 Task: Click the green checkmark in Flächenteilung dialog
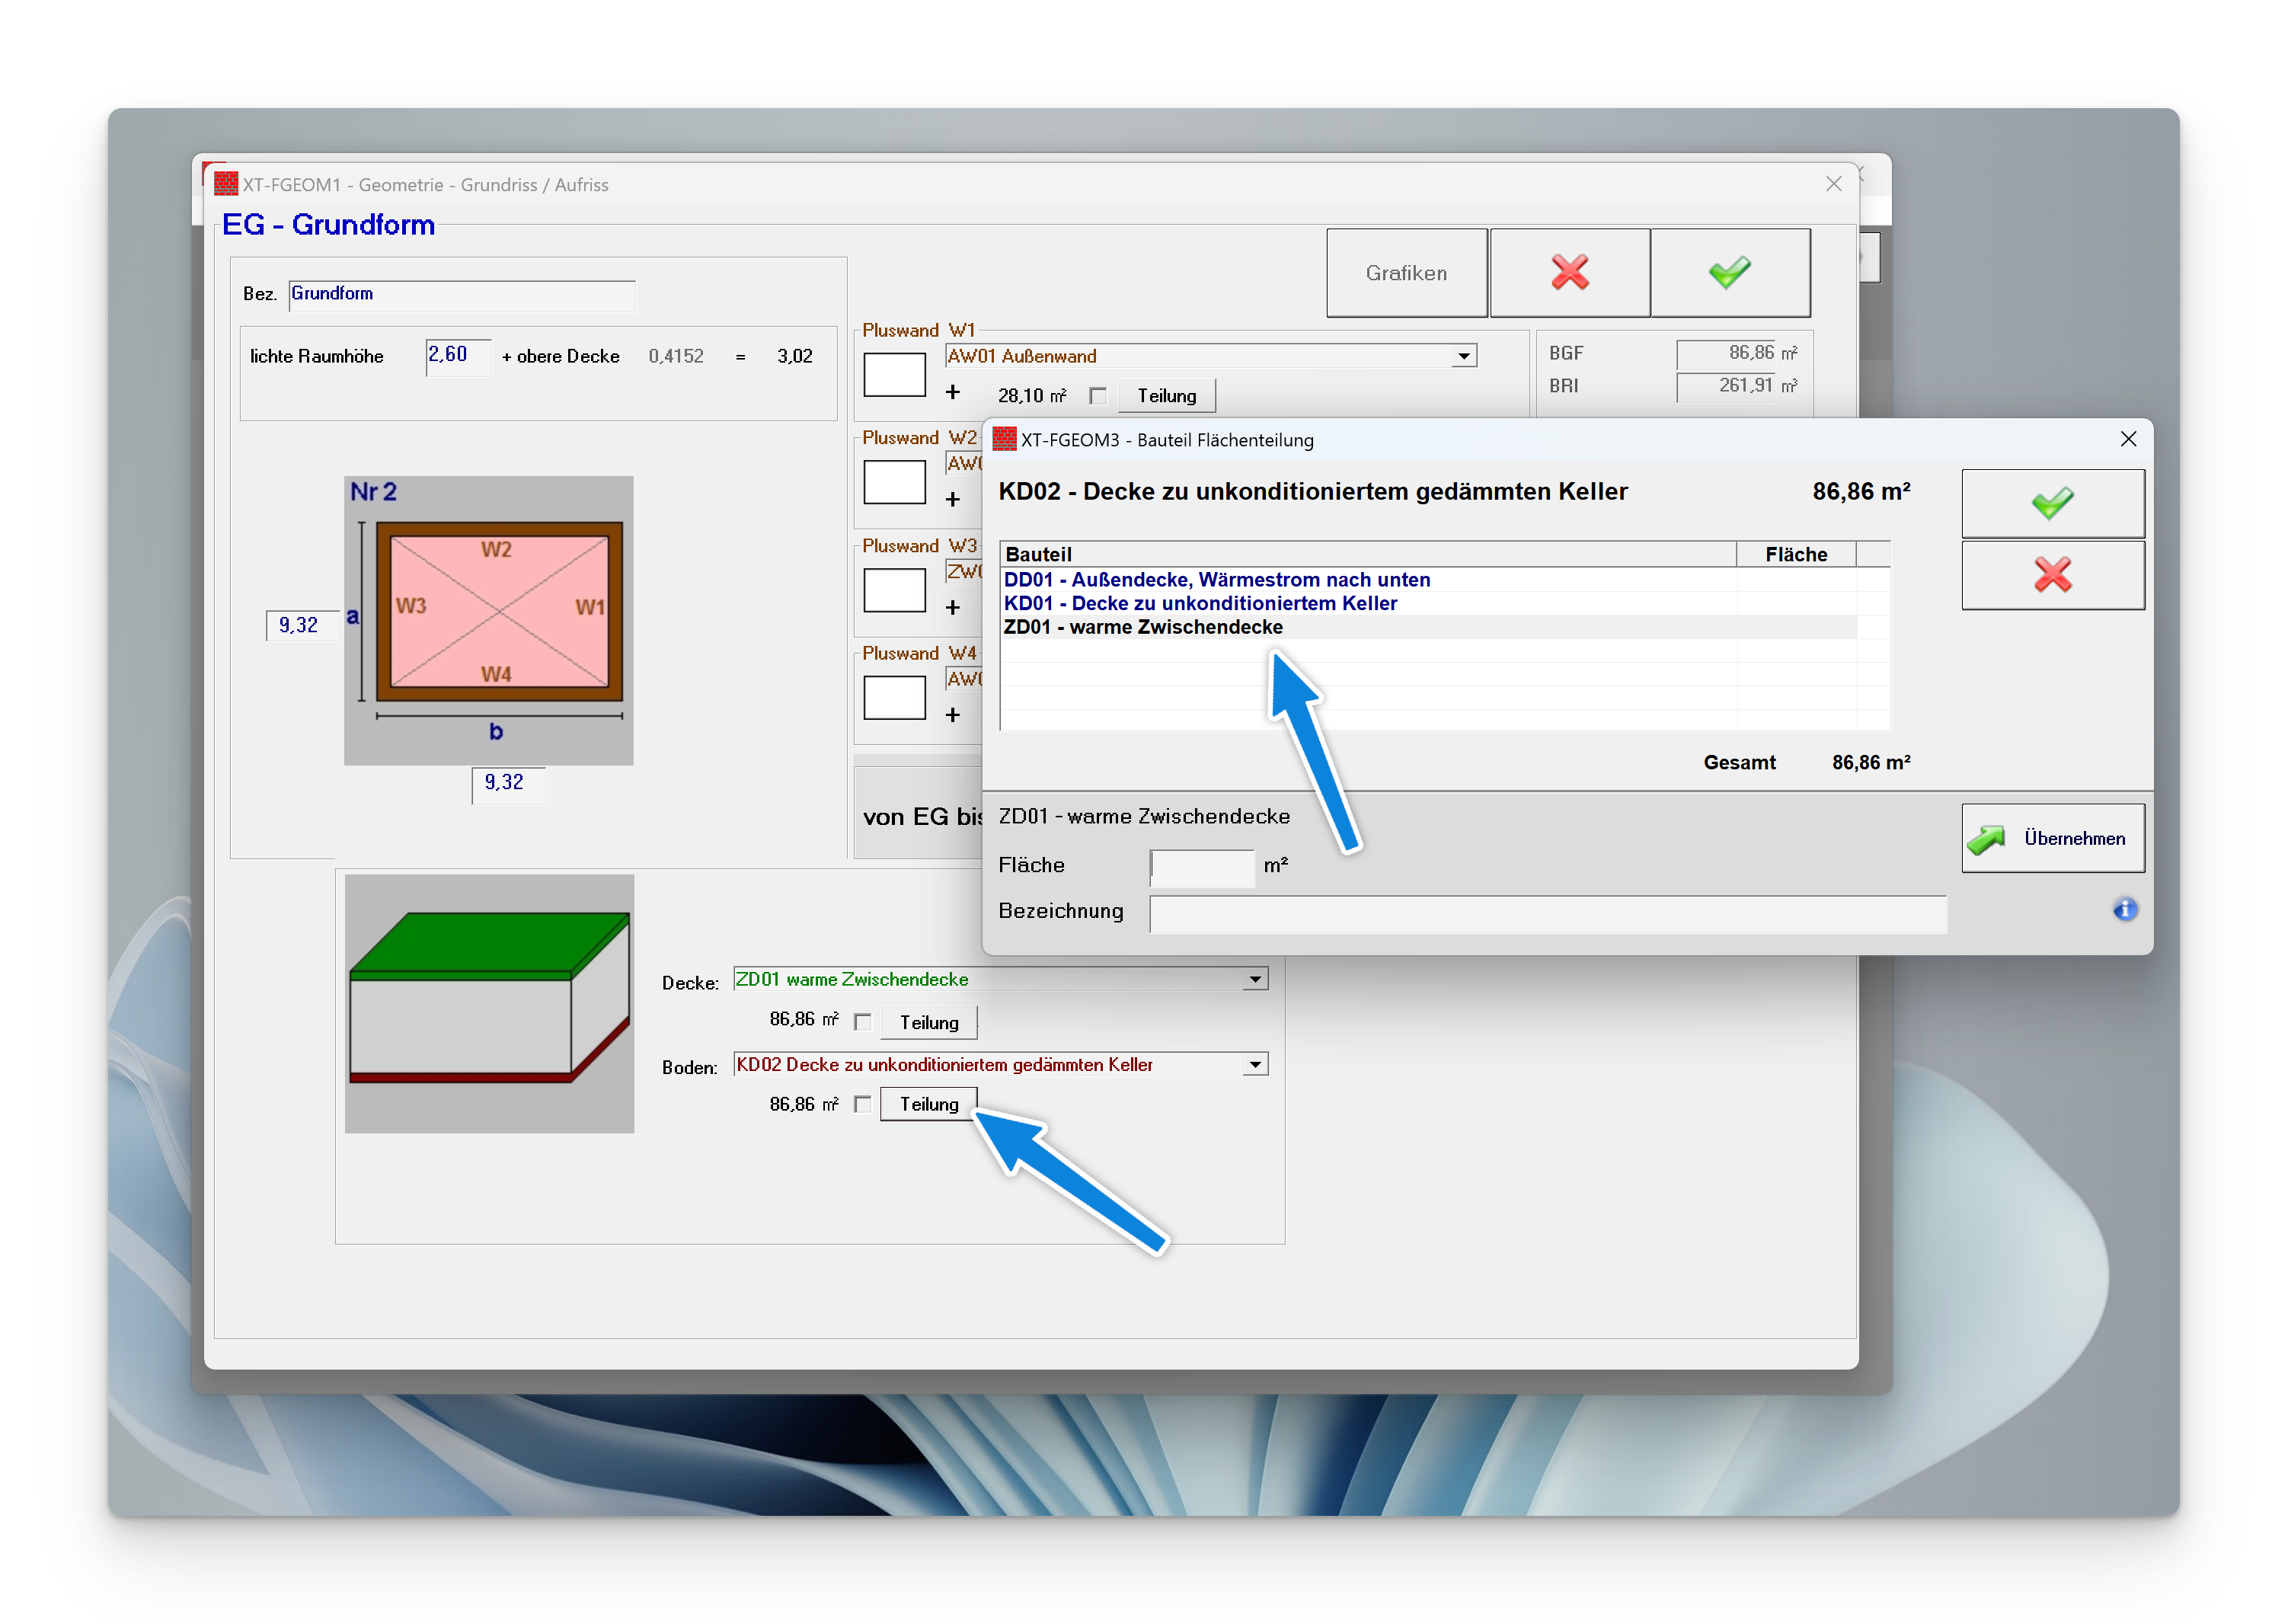pos(2052,503)
